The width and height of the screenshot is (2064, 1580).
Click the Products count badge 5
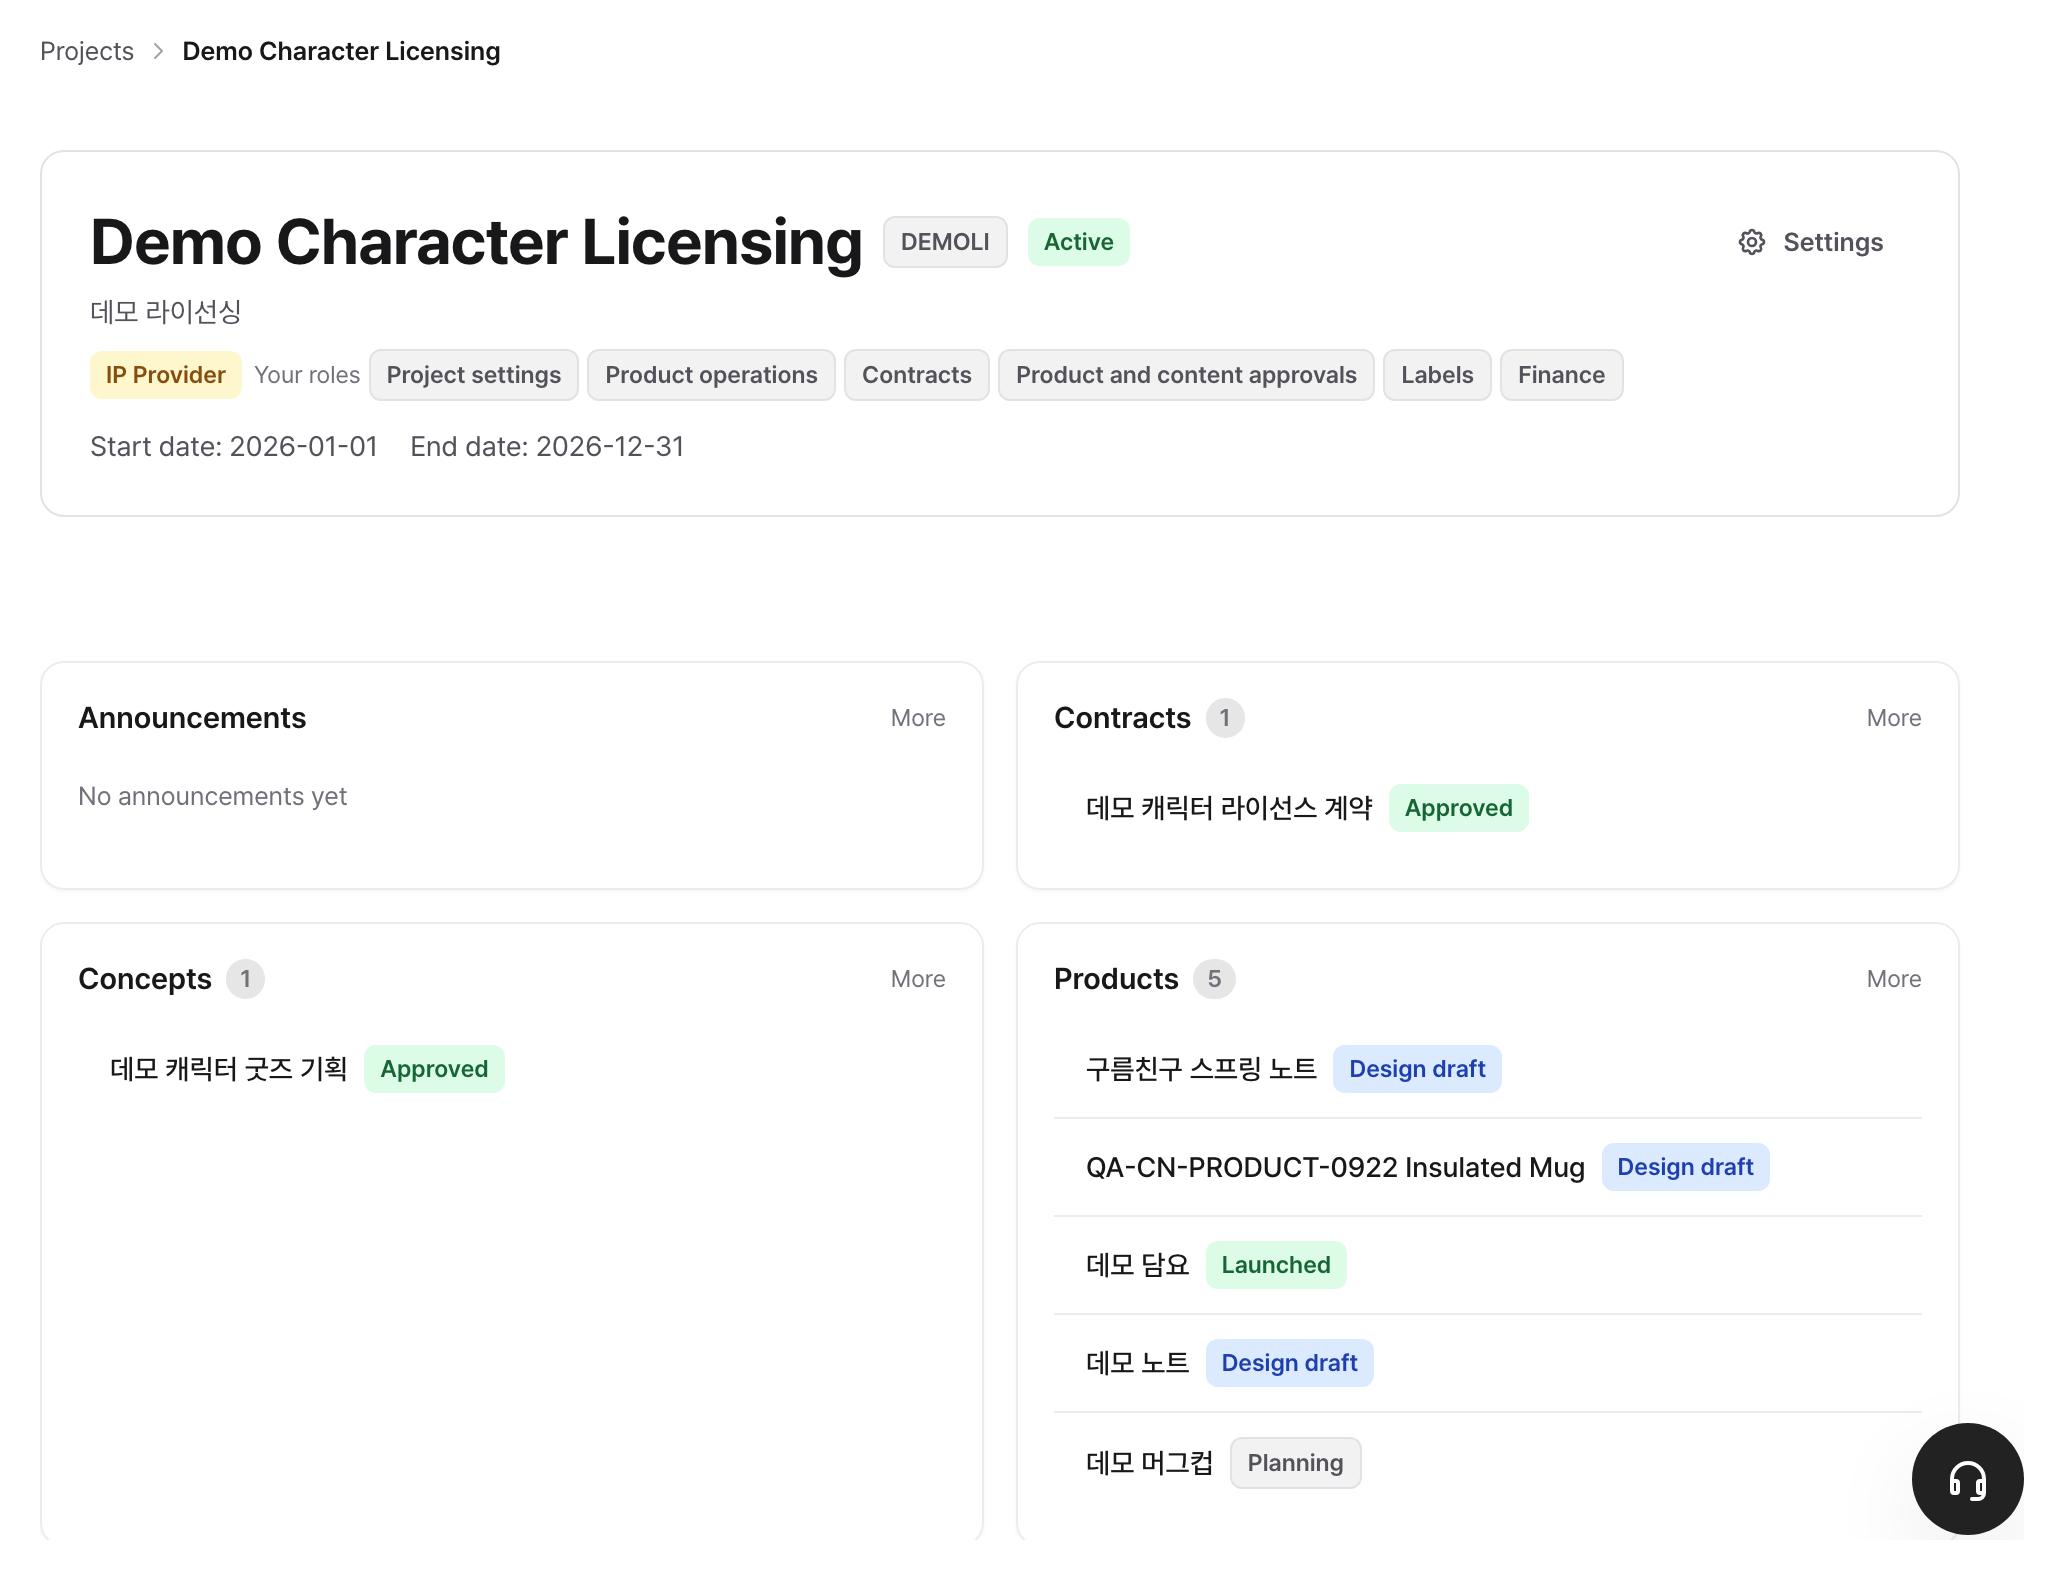coord(1214,979)
